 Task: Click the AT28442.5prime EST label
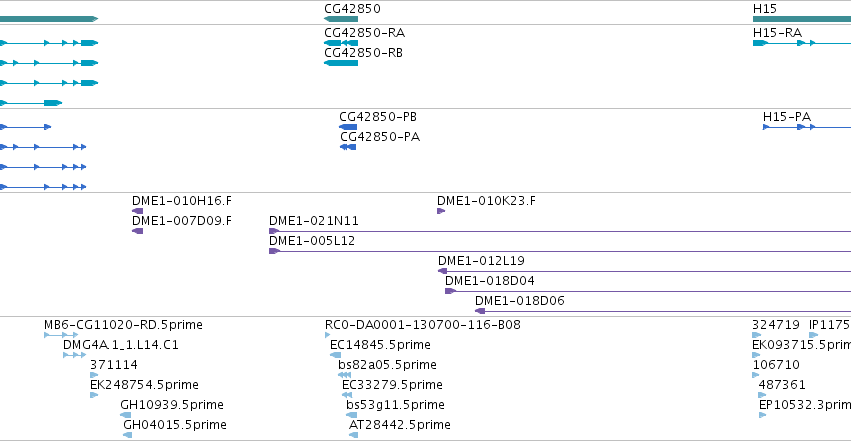click(x=399, y=424)
